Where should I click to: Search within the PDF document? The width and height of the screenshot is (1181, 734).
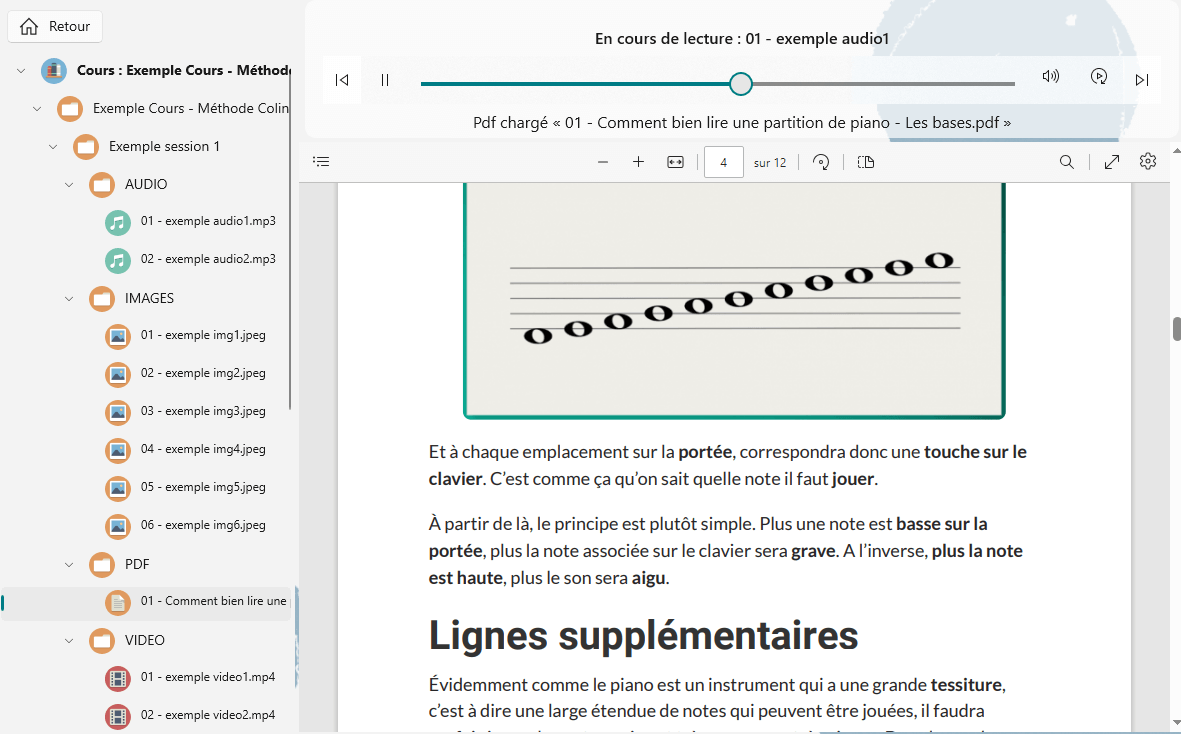pos(1067,162)
